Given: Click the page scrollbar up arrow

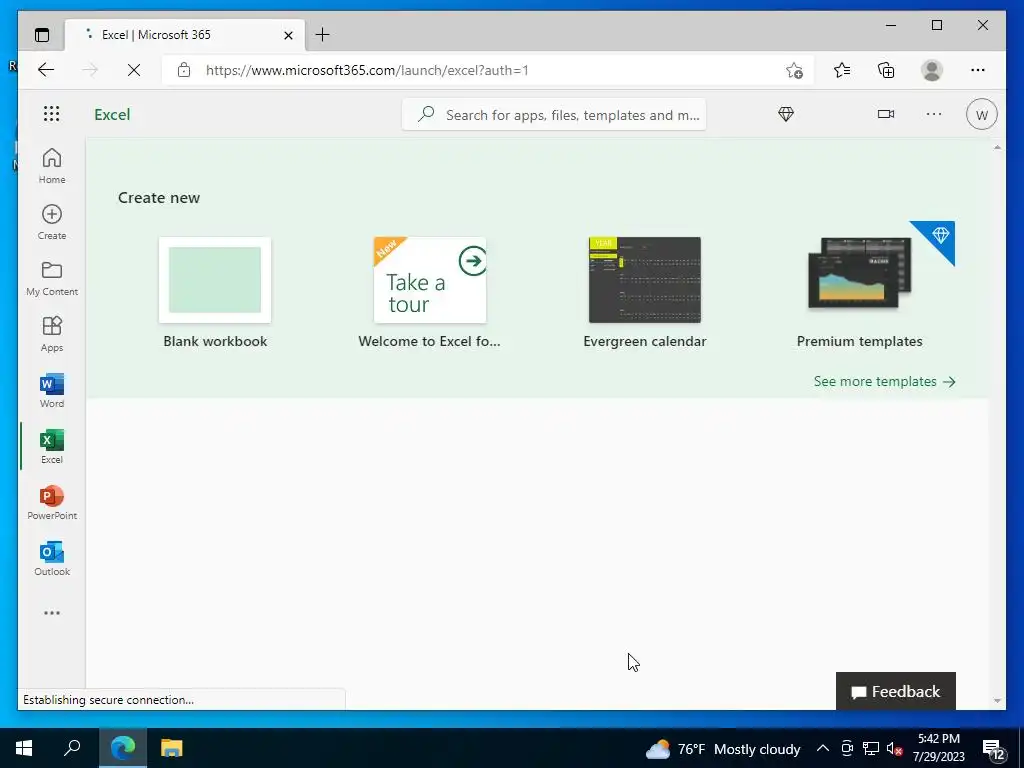Looking at the screenshot, I should coord(997,148).
